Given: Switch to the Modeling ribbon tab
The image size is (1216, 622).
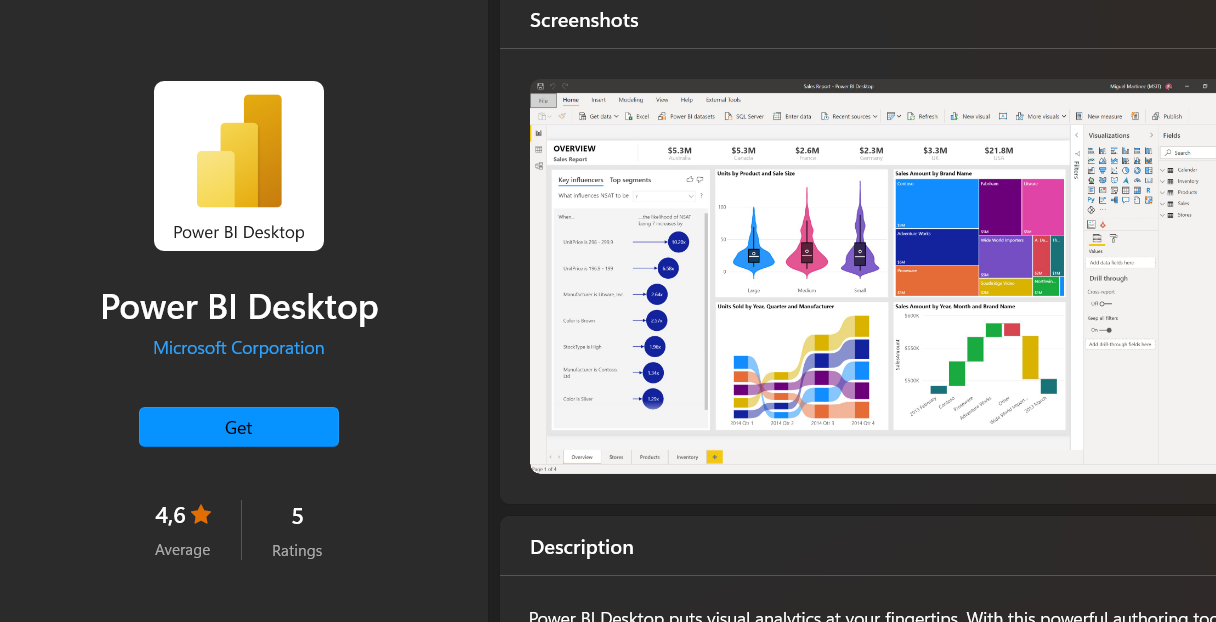Looking at the screenshot, I should click(x=630, y=100).
